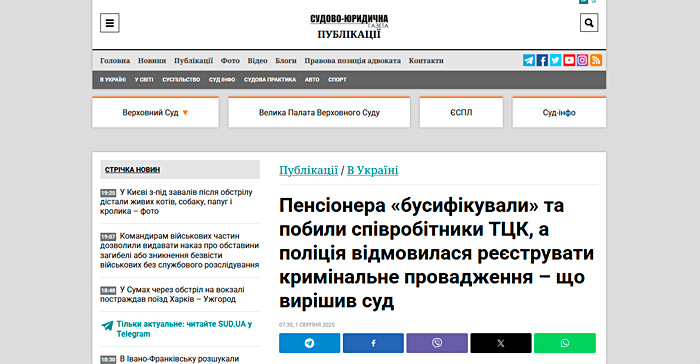Open the Instagram icon in header
The height and width of the screenshot is (364, 700).
click(x=583, y=60)
